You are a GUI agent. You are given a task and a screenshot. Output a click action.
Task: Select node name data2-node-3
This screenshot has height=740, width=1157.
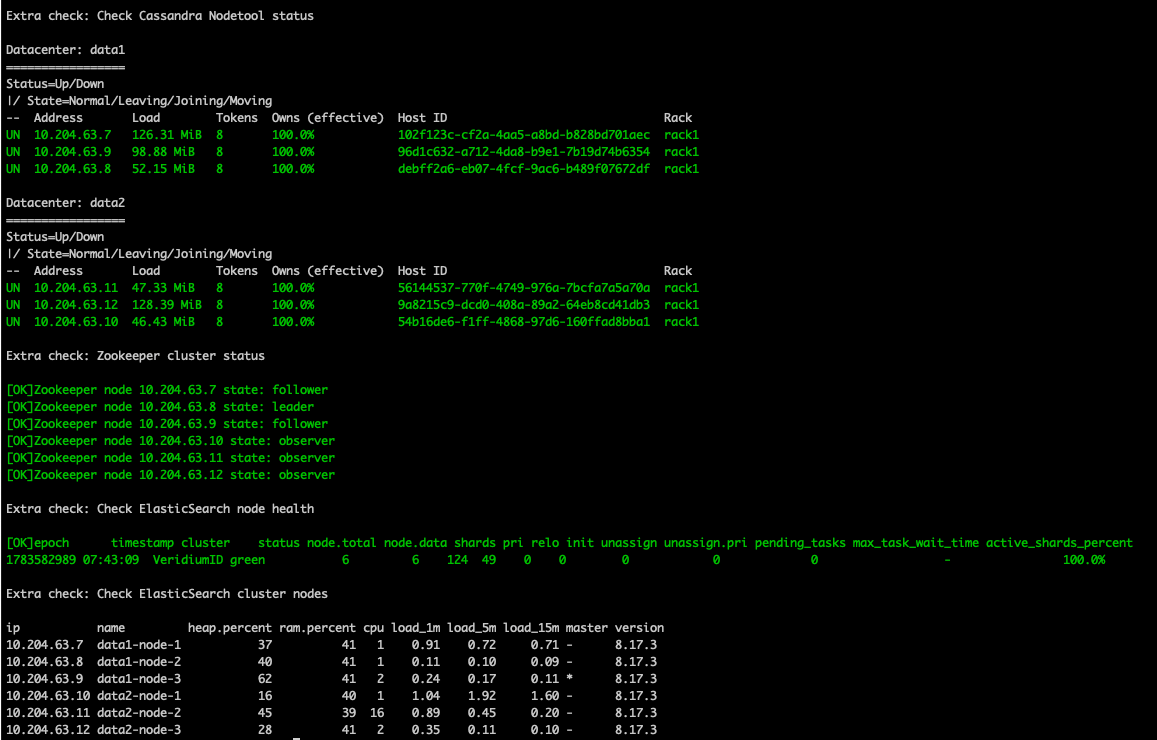[x=139, y=730]
